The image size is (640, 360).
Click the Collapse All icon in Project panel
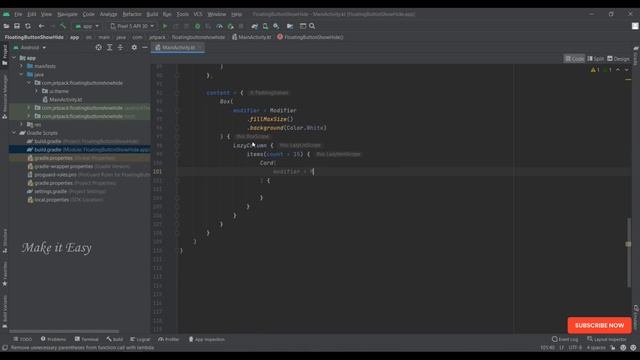(120, 48)
